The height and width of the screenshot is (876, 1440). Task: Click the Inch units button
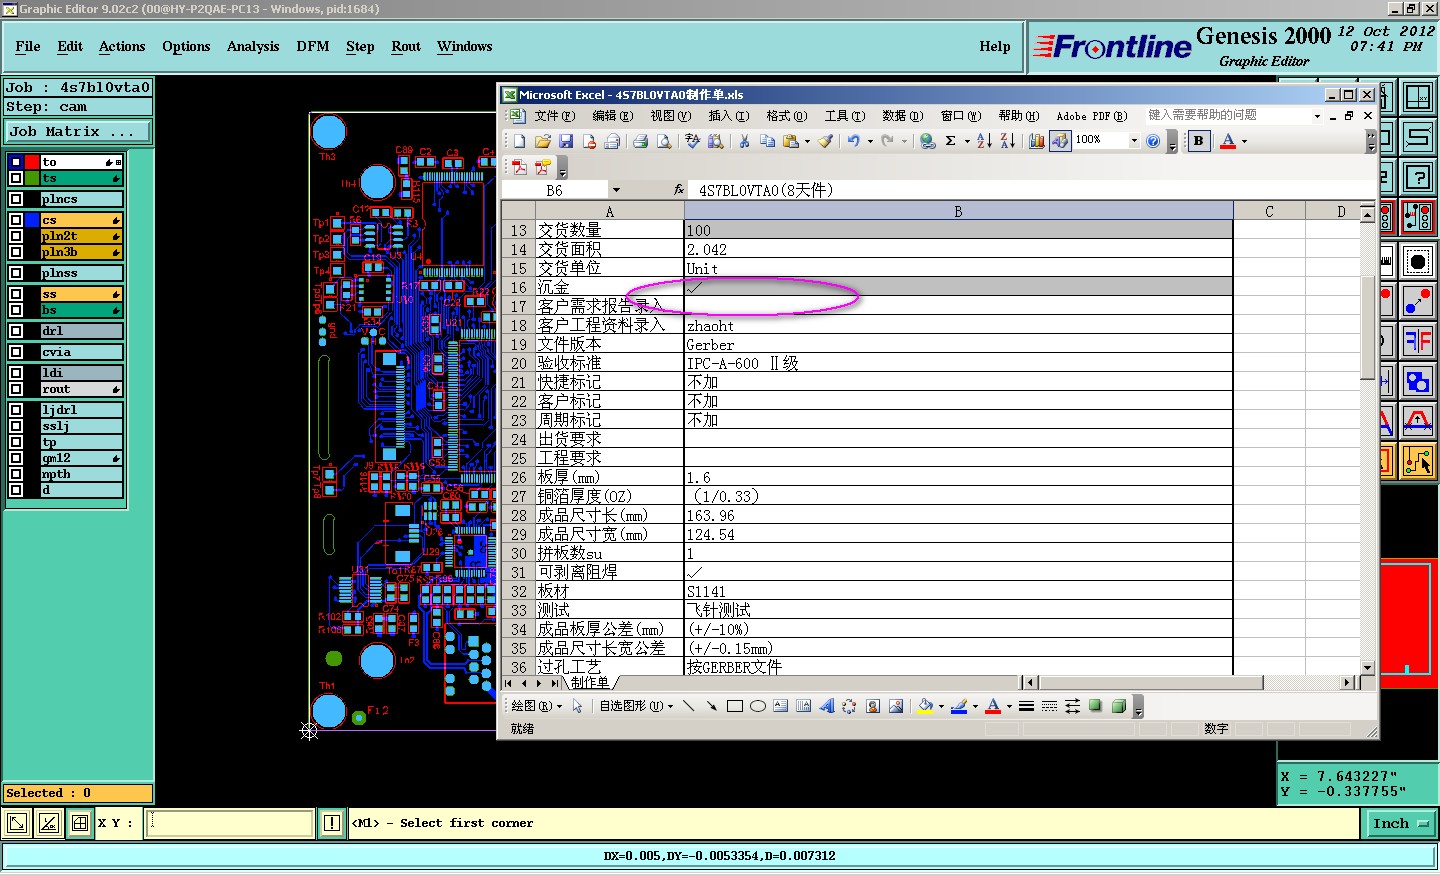click(x=1400, y=823)
